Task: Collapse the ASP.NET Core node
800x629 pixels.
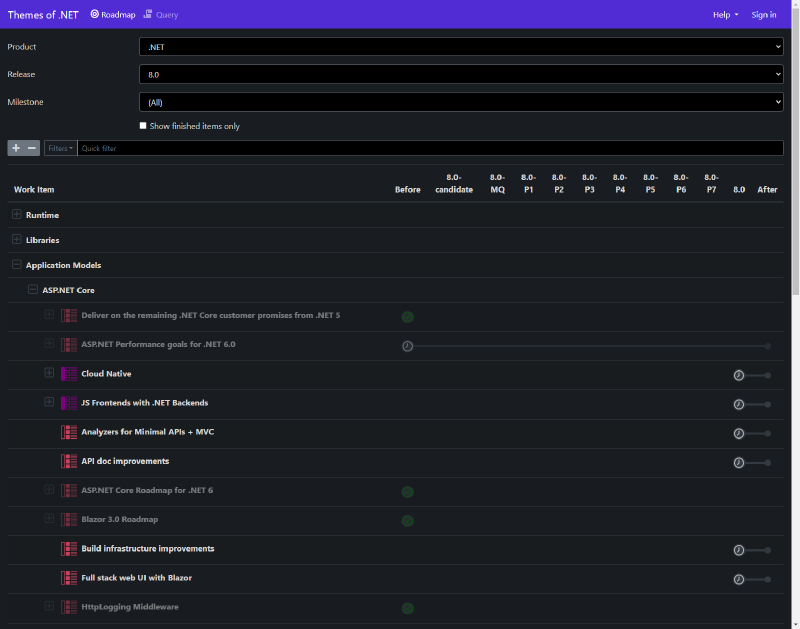Action: coord(33,289)
